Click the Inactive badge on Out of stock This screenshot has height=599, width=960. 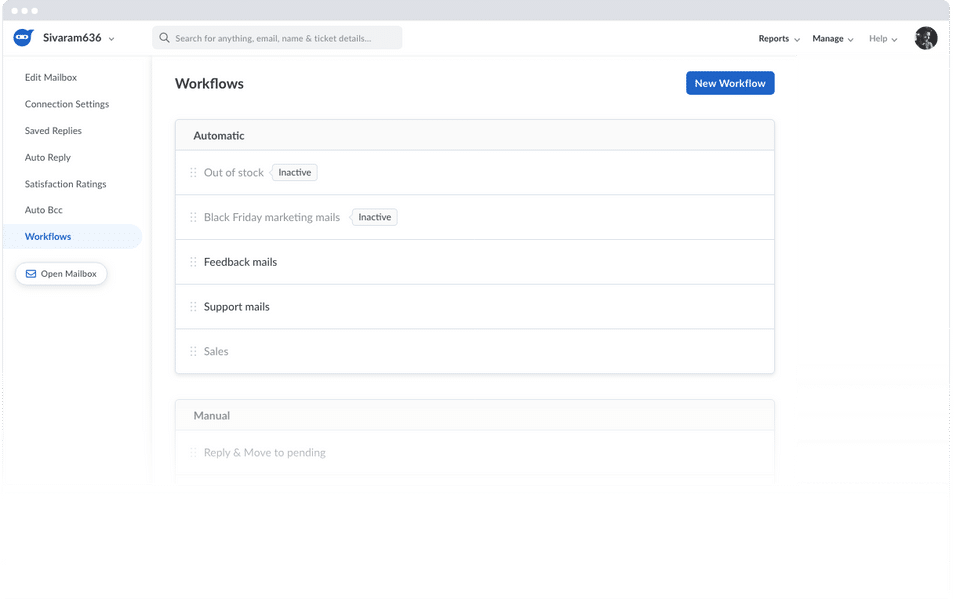pyautogui.click(x=295, y=173)
